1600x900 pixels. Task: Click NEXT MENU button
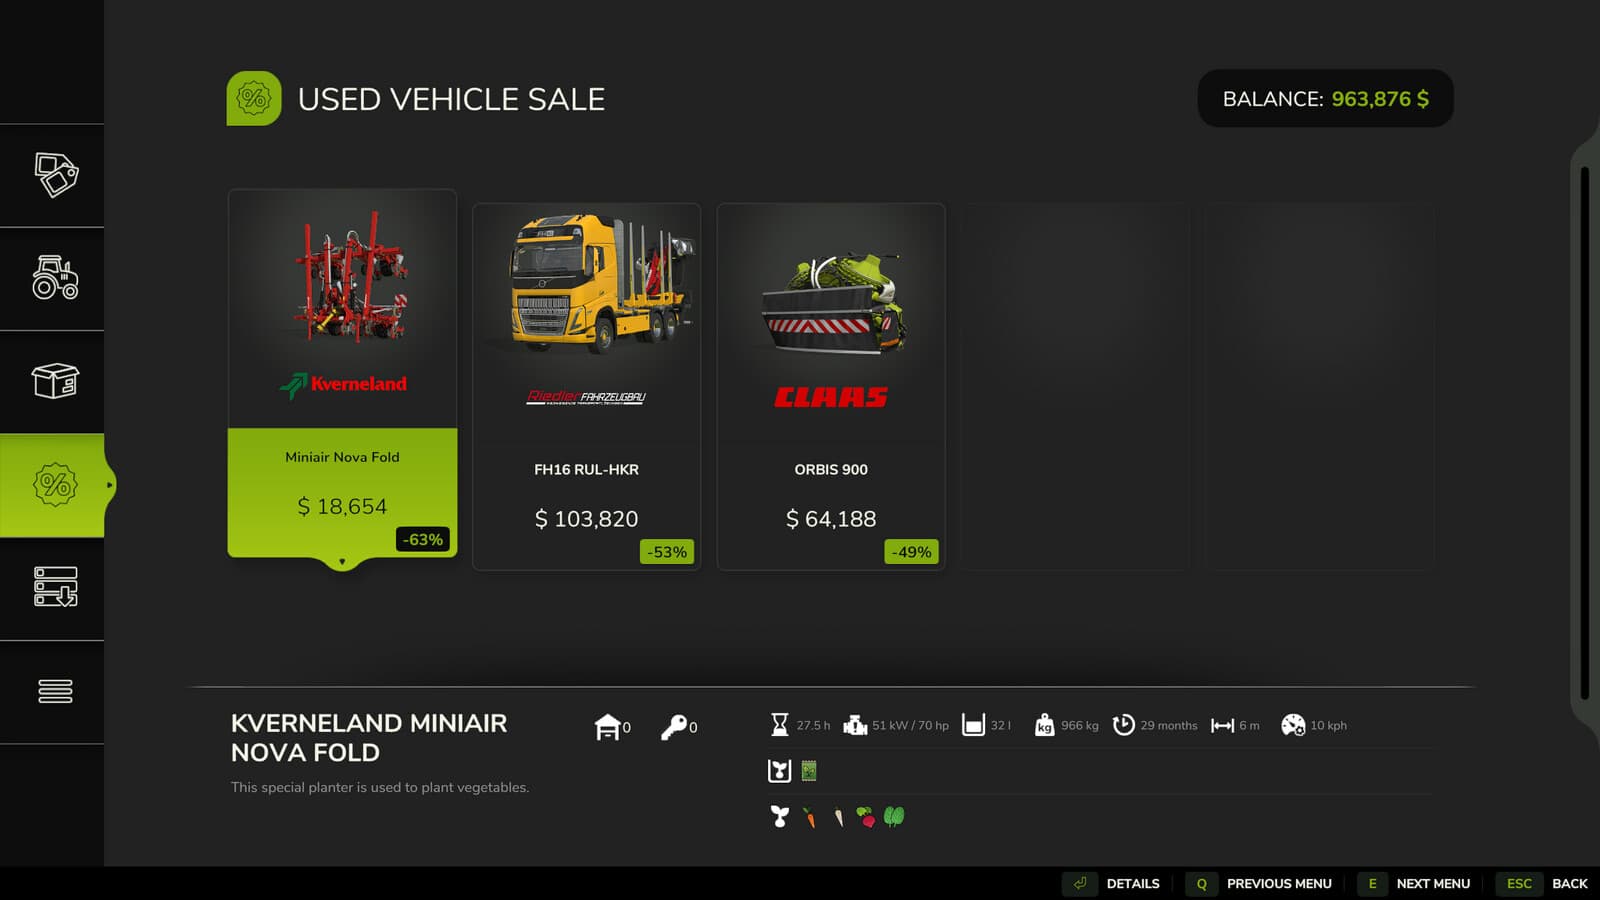click(x=1416, y=884)
